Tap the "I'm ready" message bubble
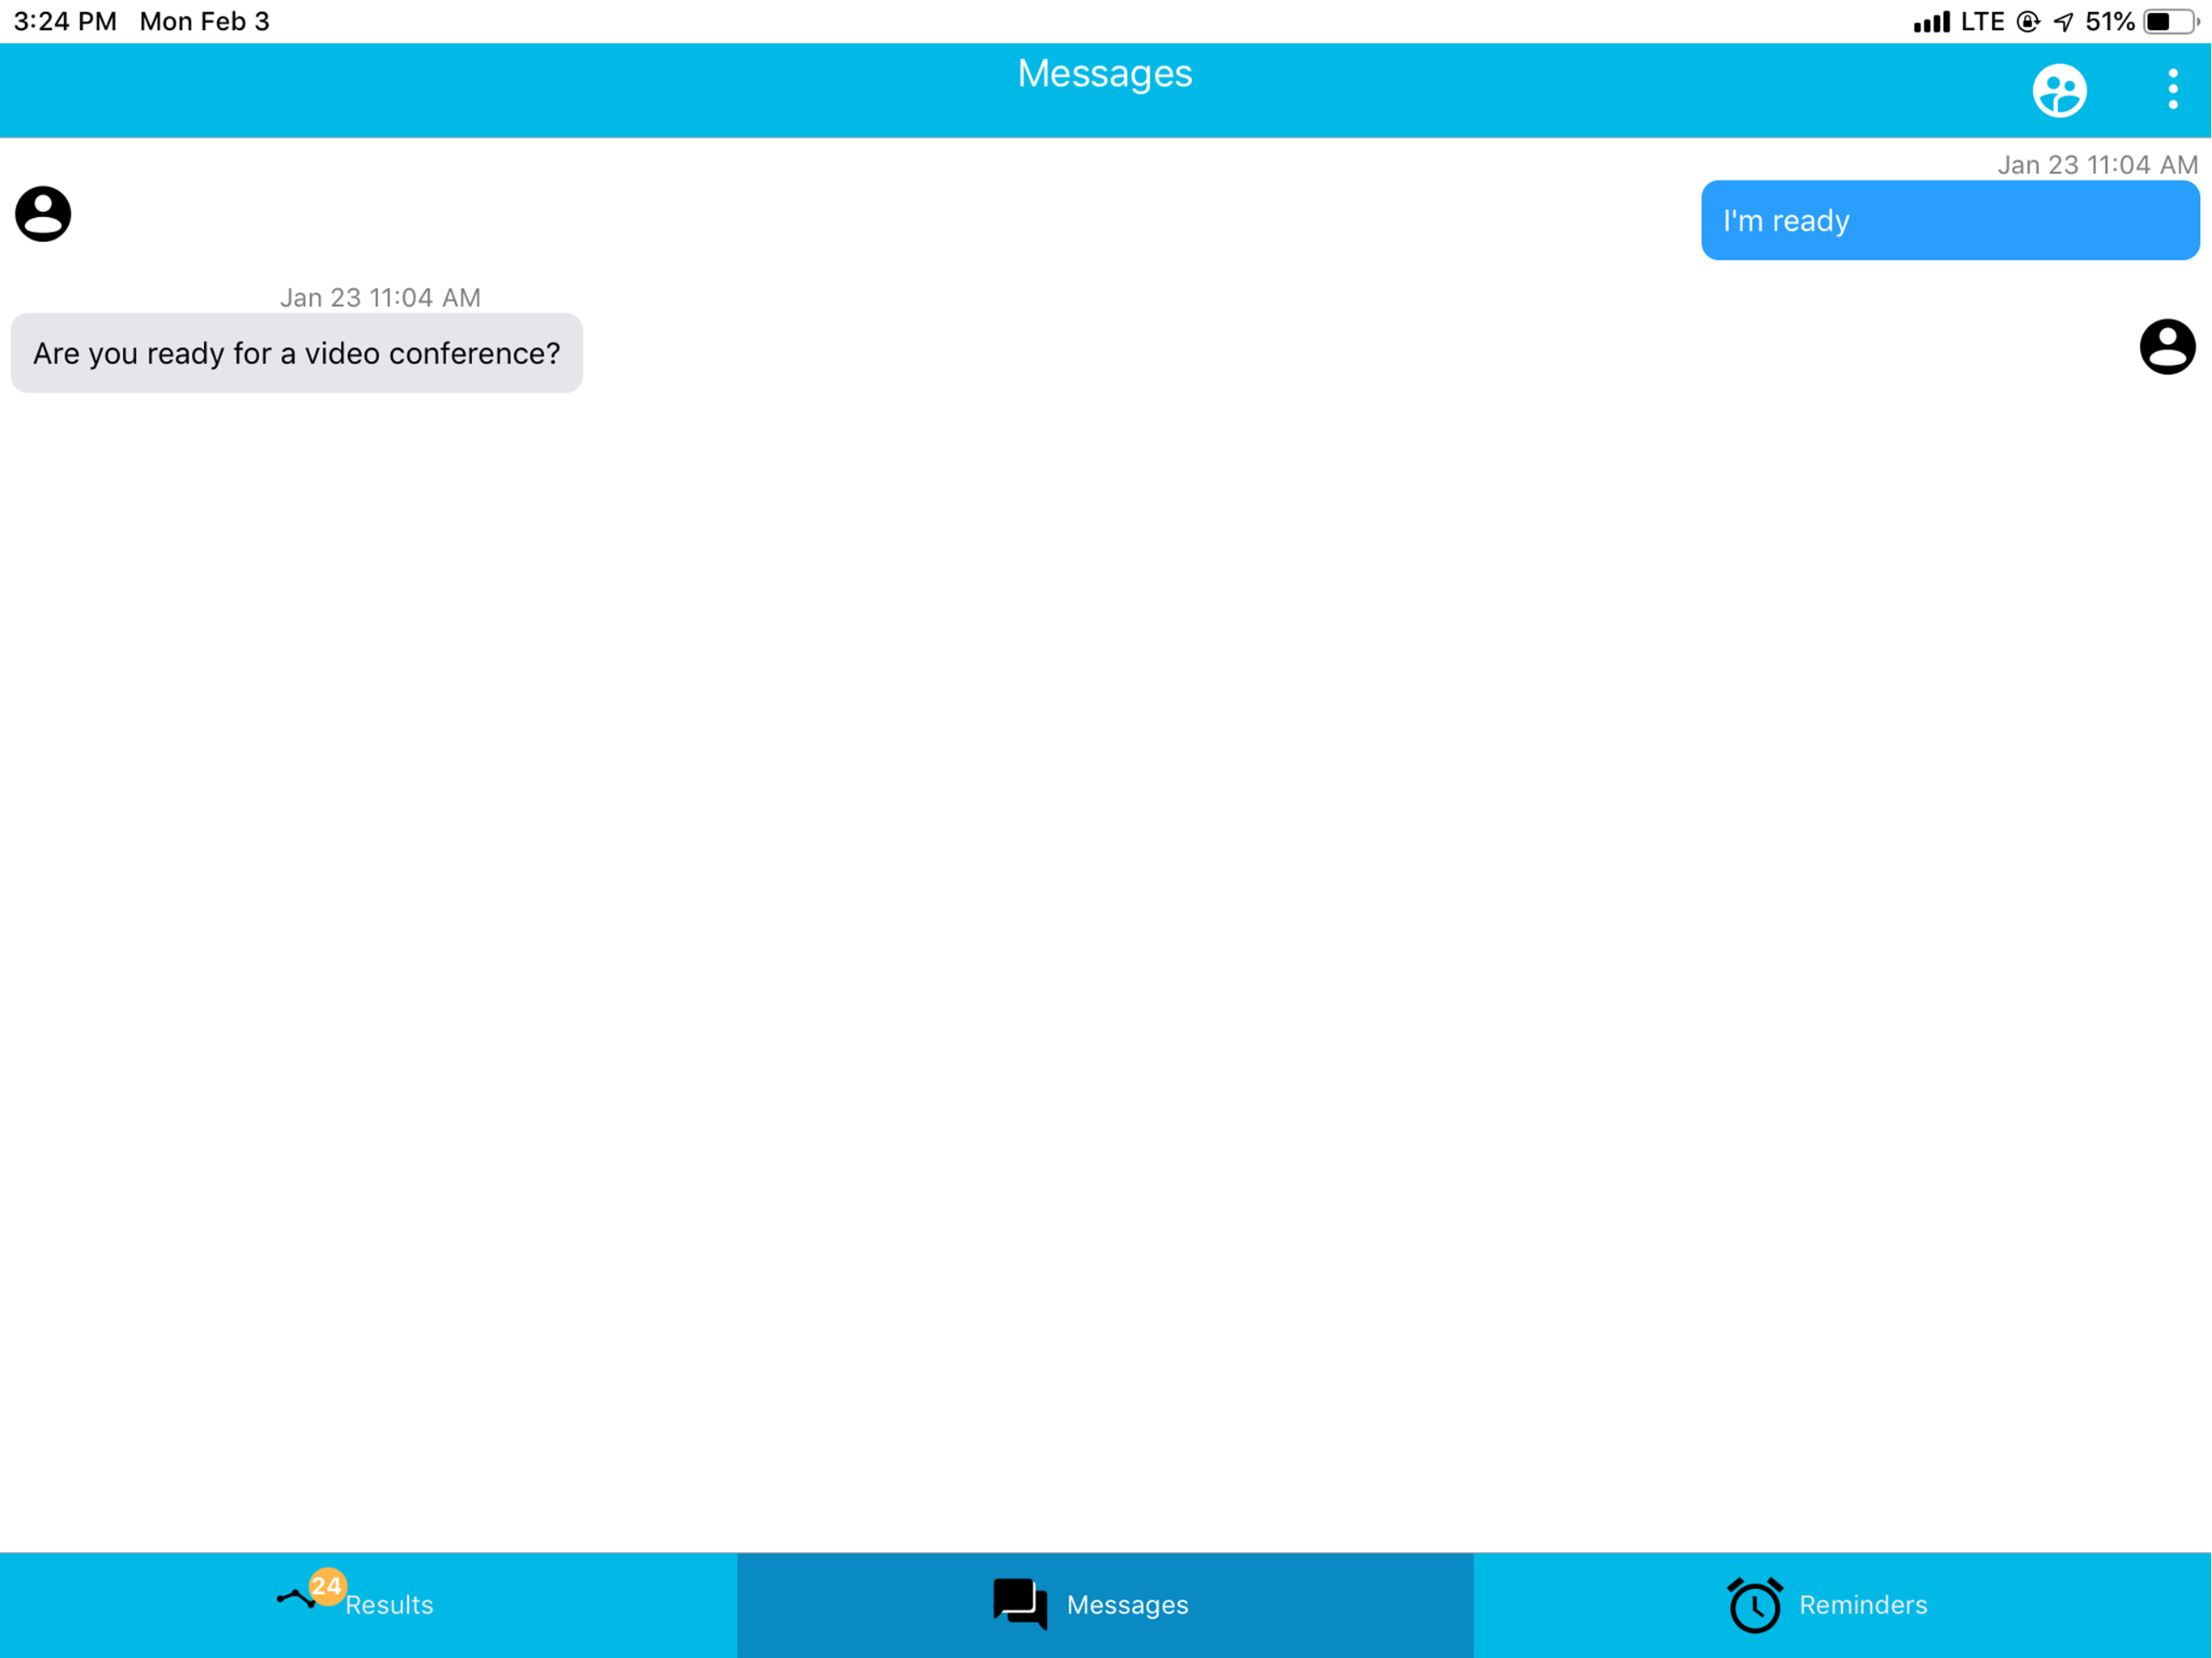Image resolution: width=2212 pixels, height=1658 pixels. pyautogui.click(x=1950, y=220)
